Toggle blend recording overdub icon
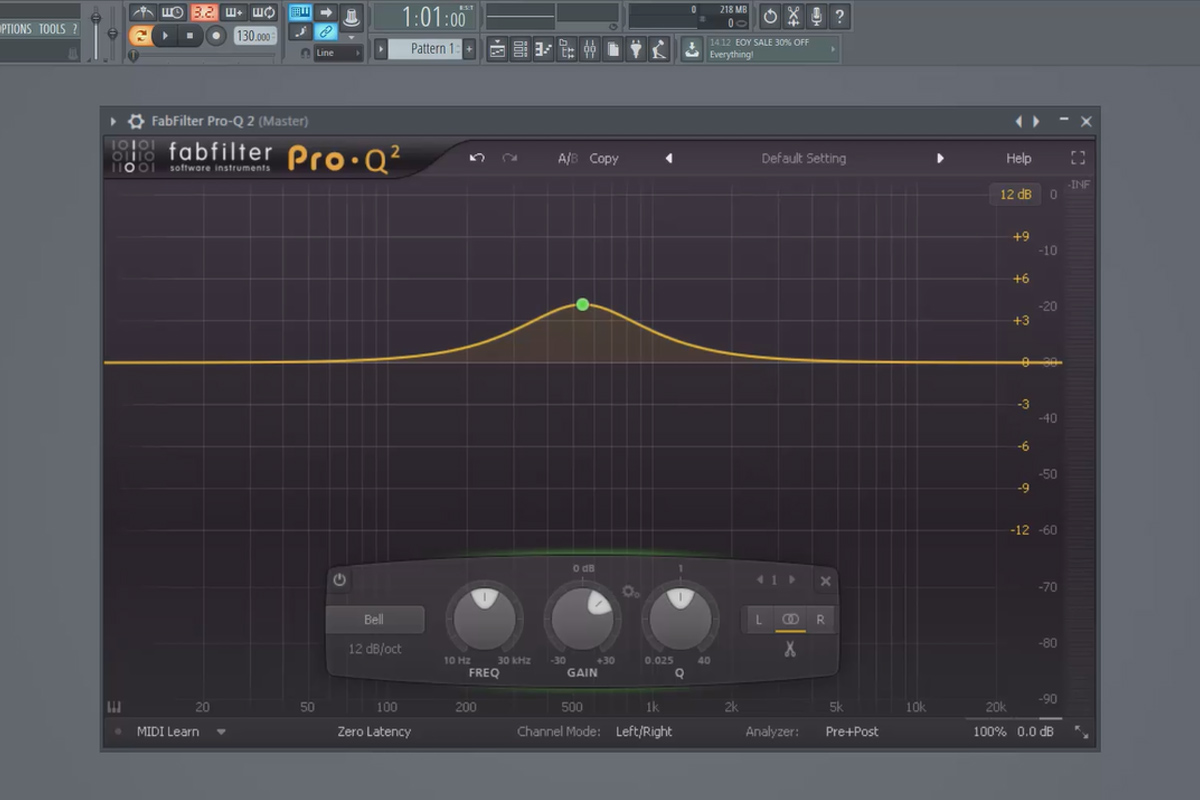The image size is (1200, 800). [233, 12]
